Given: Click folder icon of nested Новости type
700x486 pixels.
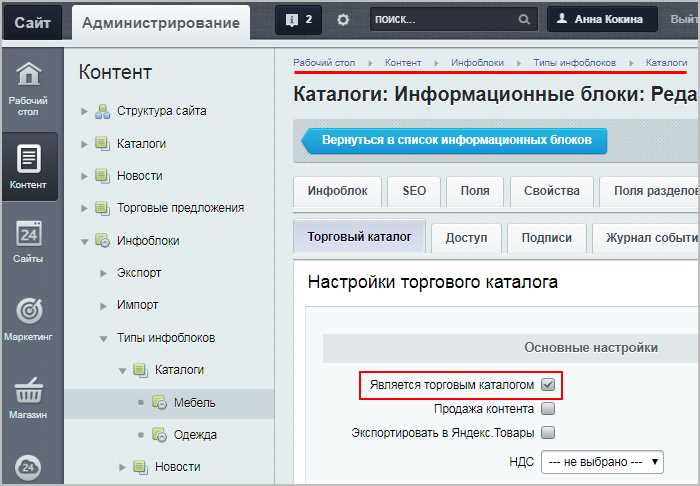Looking at the screenshot, I should click(140, 467).
